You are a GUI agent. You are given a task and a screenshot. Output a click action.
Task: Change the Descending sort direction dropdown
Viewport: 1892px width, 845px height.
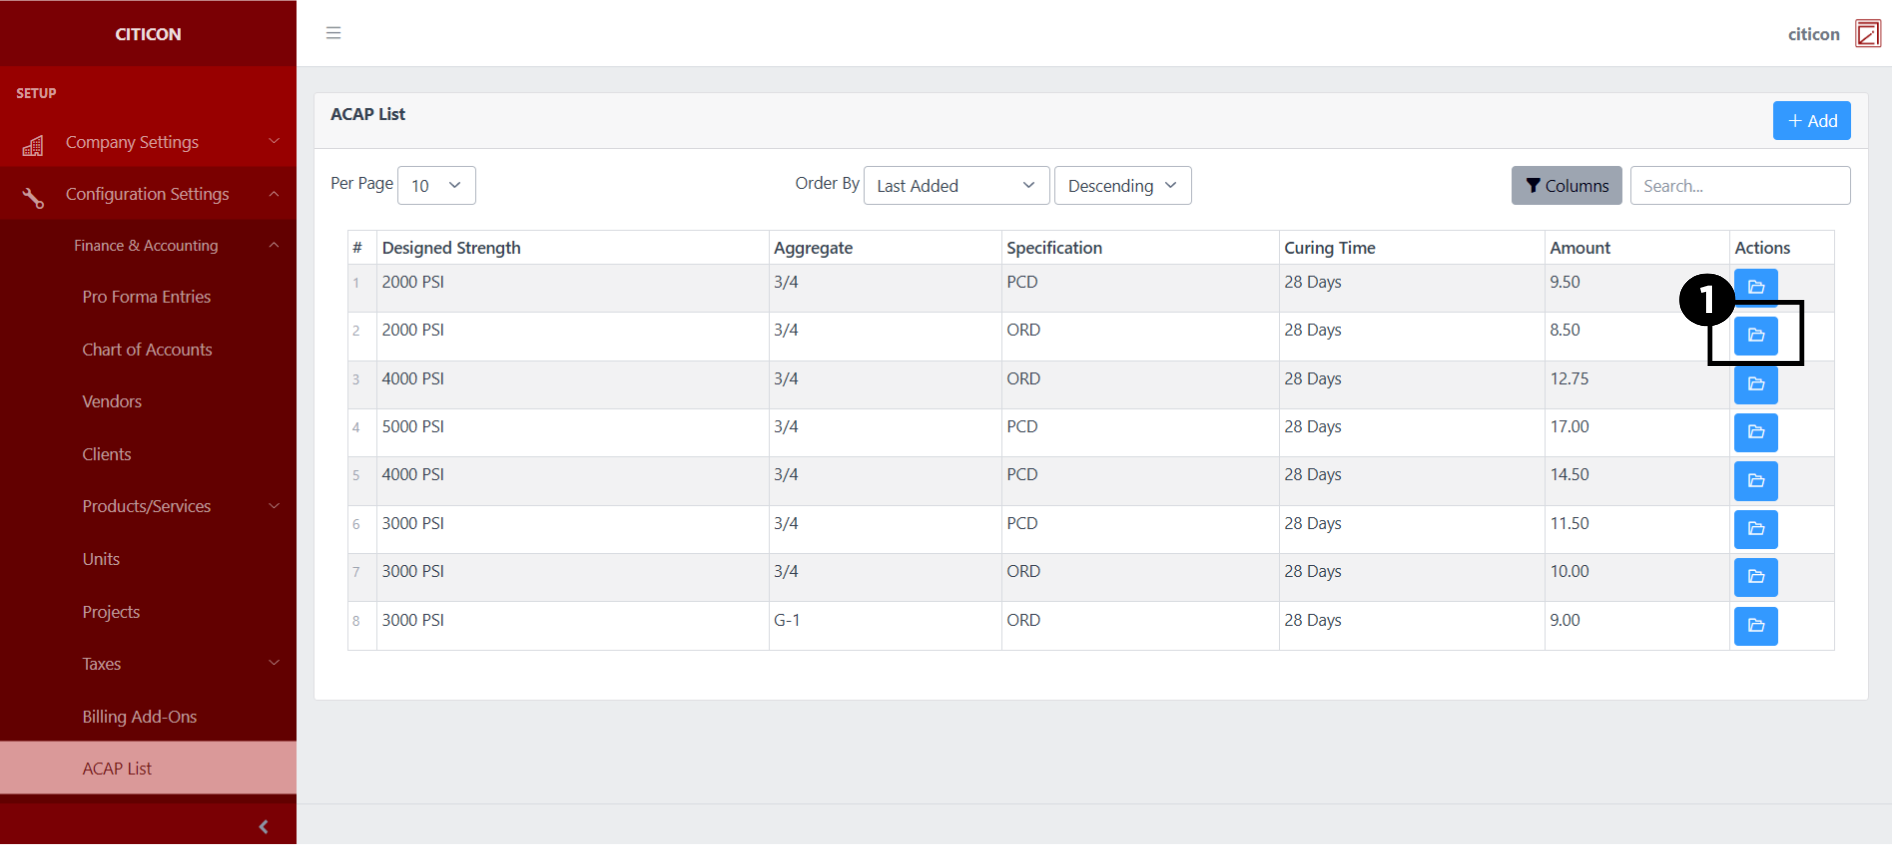1122,186
